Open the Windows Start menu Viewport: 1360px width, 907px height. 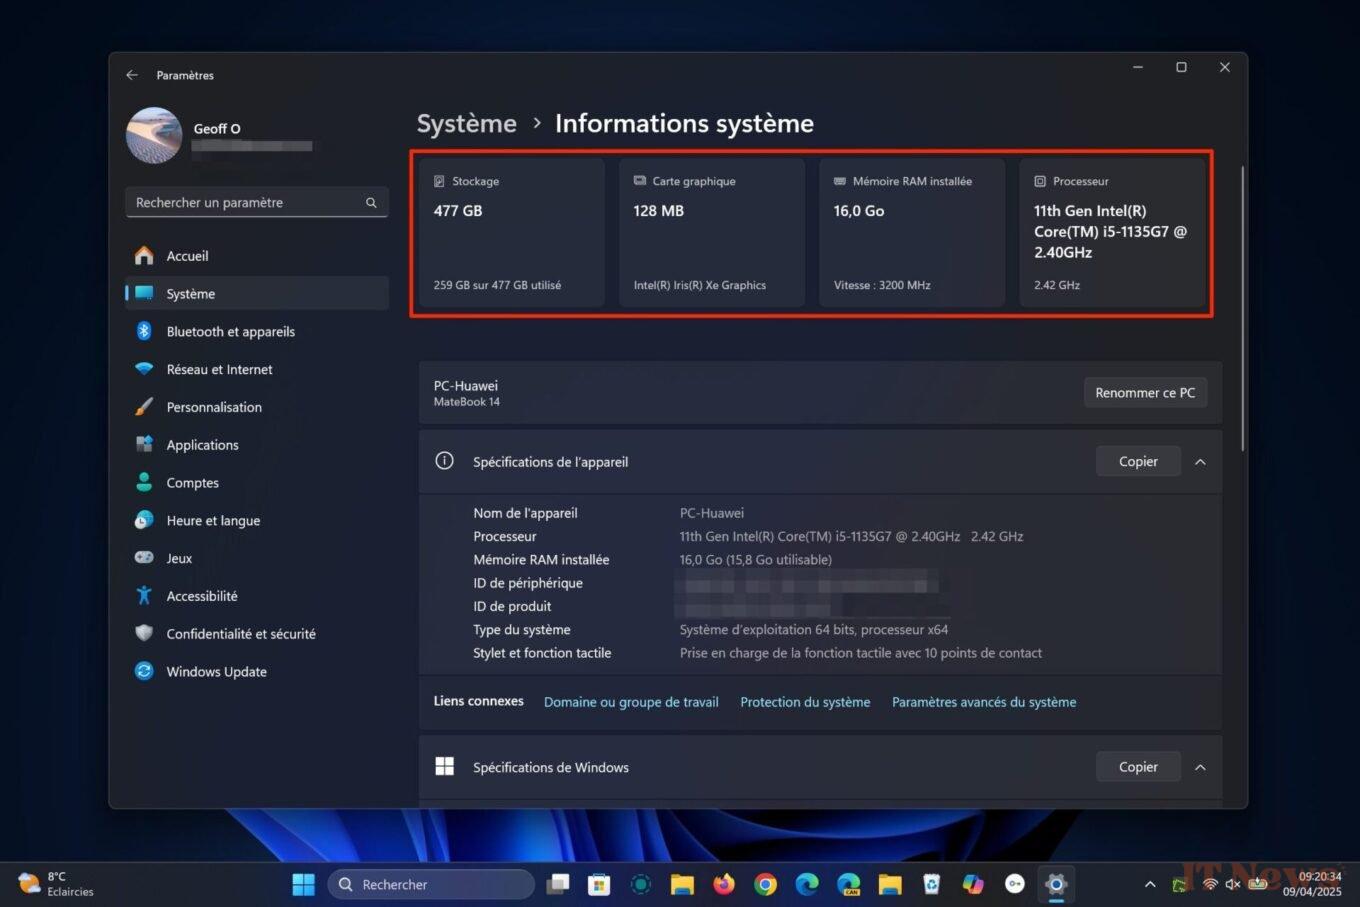[303, 884]
